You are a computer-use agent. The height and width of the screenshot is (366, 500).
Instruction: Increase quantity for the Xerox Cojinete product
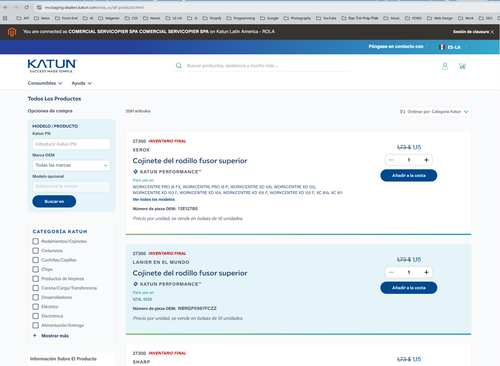tap(426, 160)
